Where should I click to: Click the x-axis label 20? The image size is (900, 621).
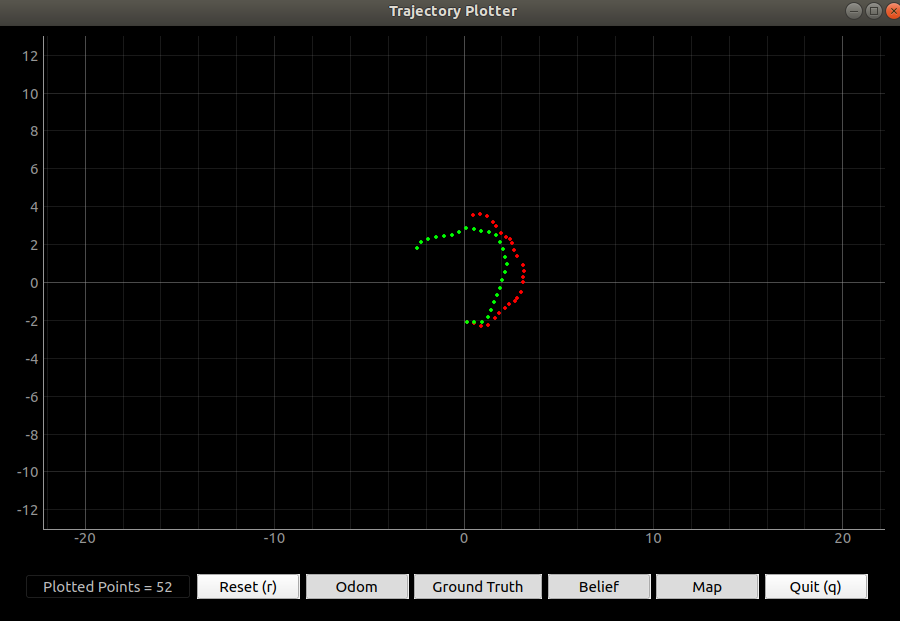[843, 538]
